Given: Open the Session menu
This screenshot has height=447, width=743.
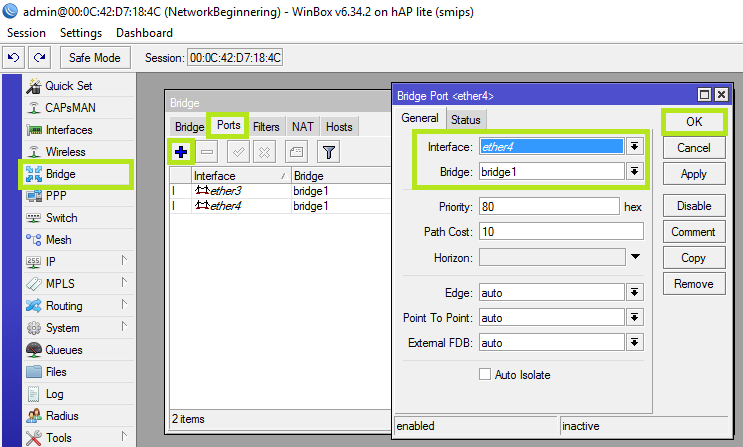Looking at the screenshot, I should pyautogui.click(x=27, y=33).
